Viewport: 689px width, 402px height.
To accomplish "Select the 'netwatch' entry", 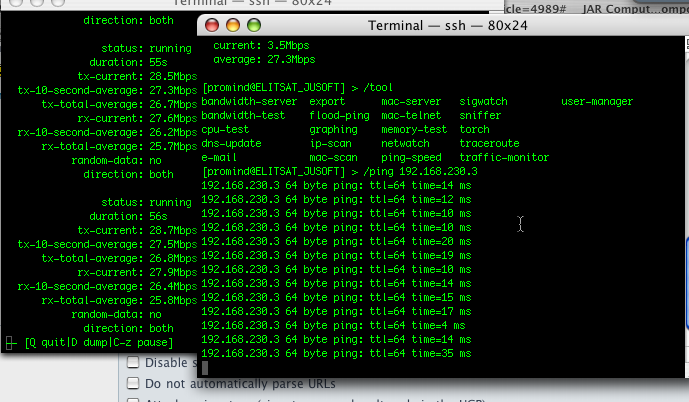I will coord(405,144).
